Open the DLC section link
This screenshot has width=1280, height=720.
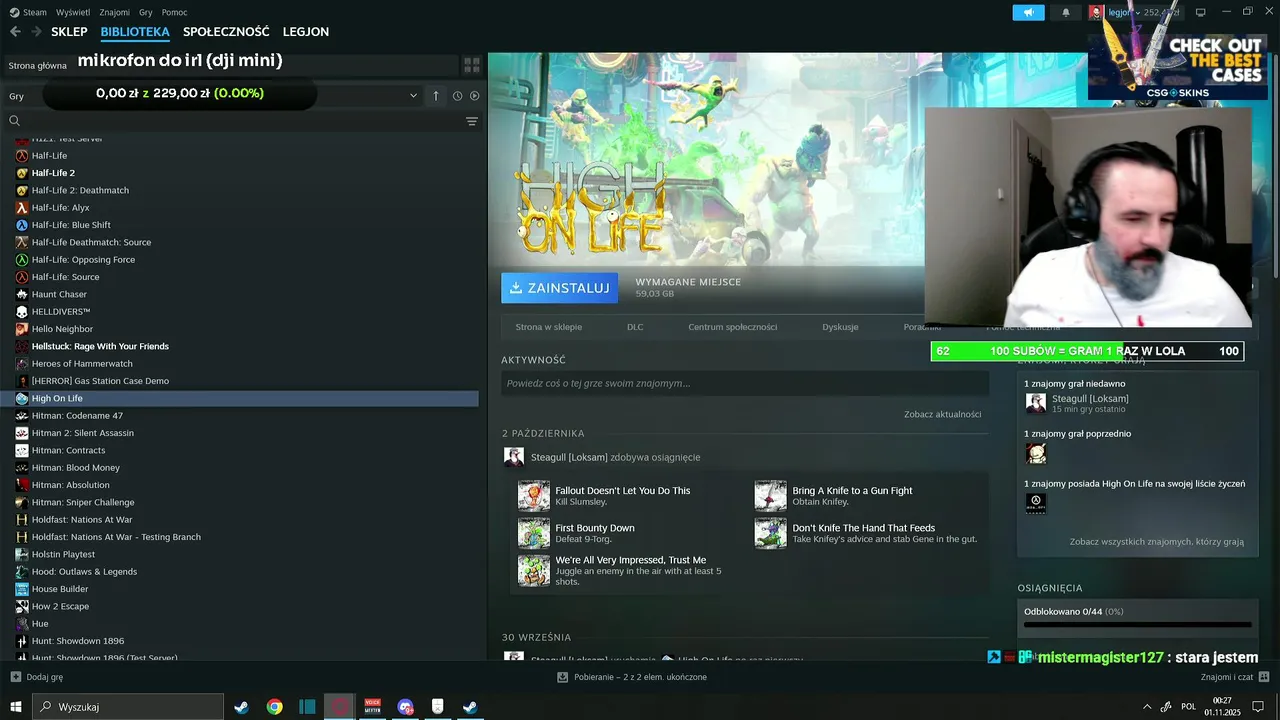pyautogui.click(x=635, y=327)
